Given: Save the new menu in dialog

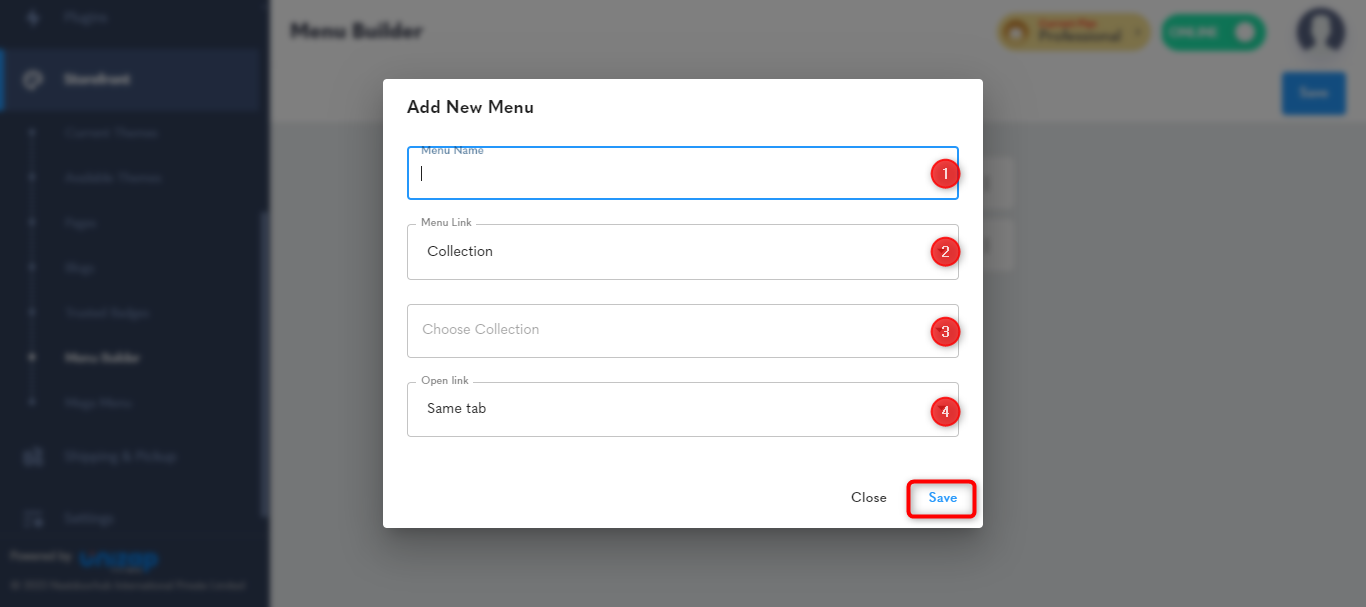Looking at the screenshot, I should pos(942,498).
